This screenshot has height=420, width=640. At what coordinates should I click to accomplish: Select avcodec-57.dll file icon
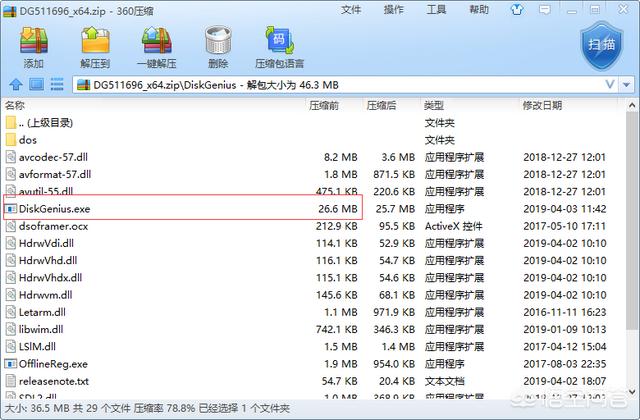coord(11,157)
